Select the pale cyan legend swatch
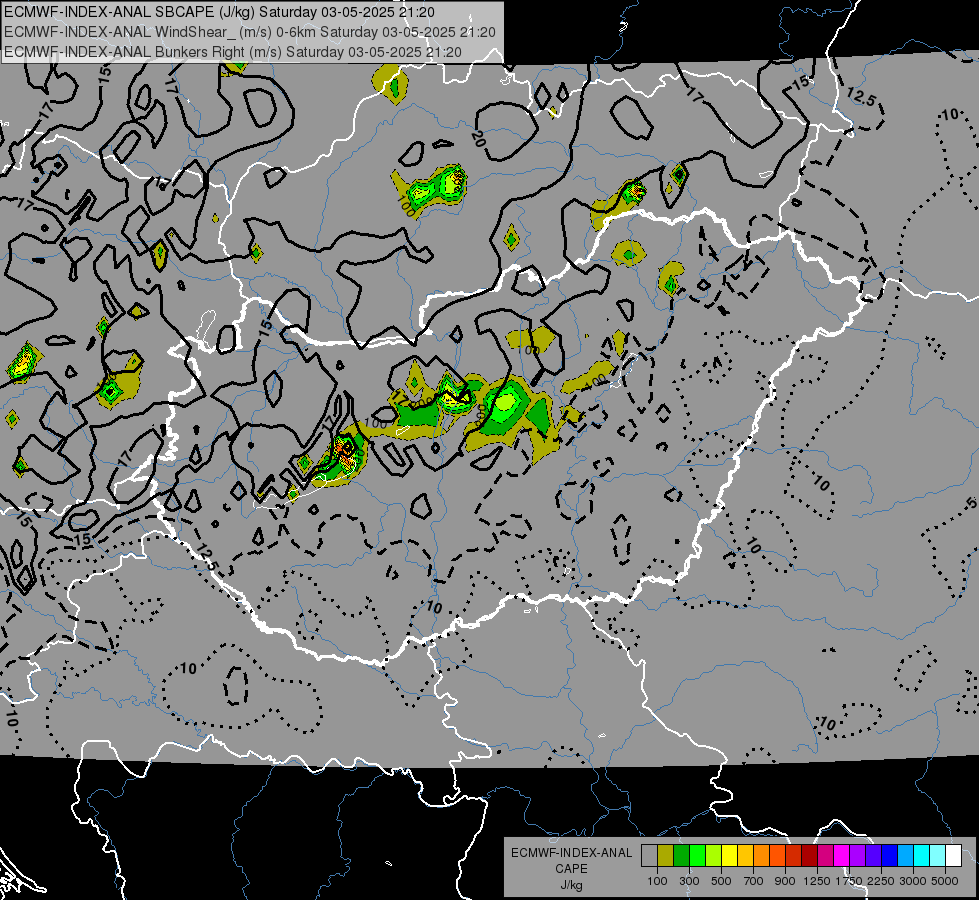This screenshot has height=900, width=979. 938,856
